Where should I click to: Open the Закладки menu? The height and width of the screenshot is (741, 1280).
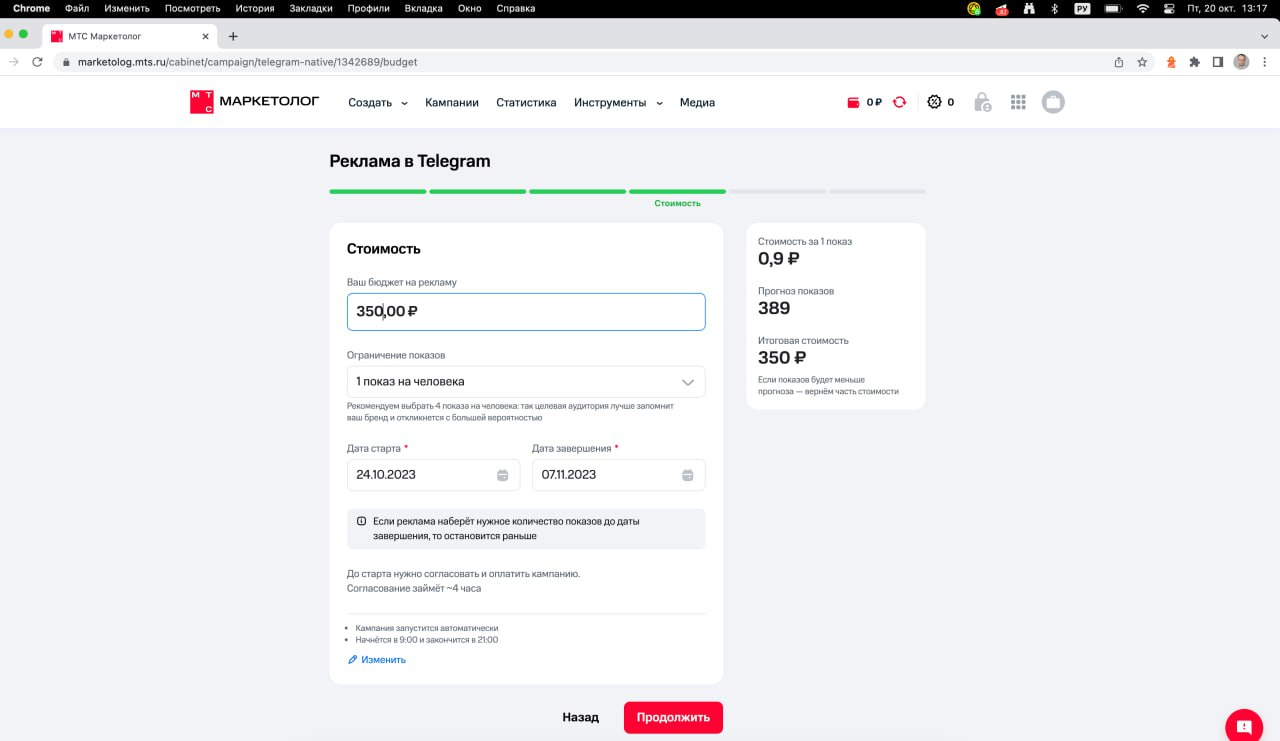311,8
